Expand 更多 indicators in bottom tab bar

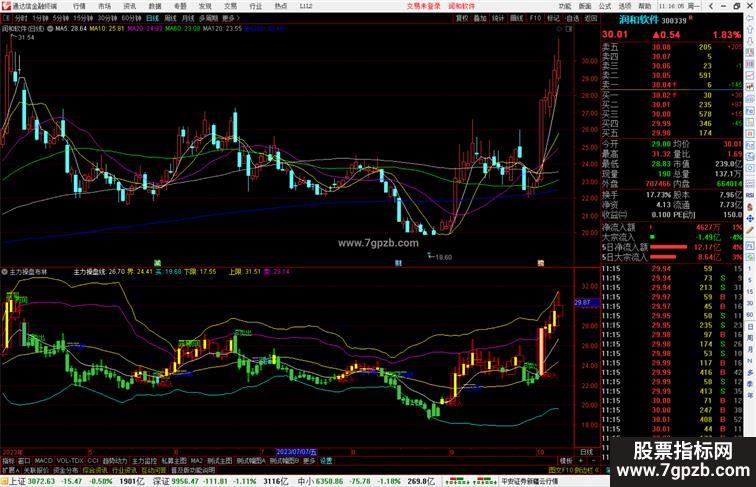click(309, 461)
